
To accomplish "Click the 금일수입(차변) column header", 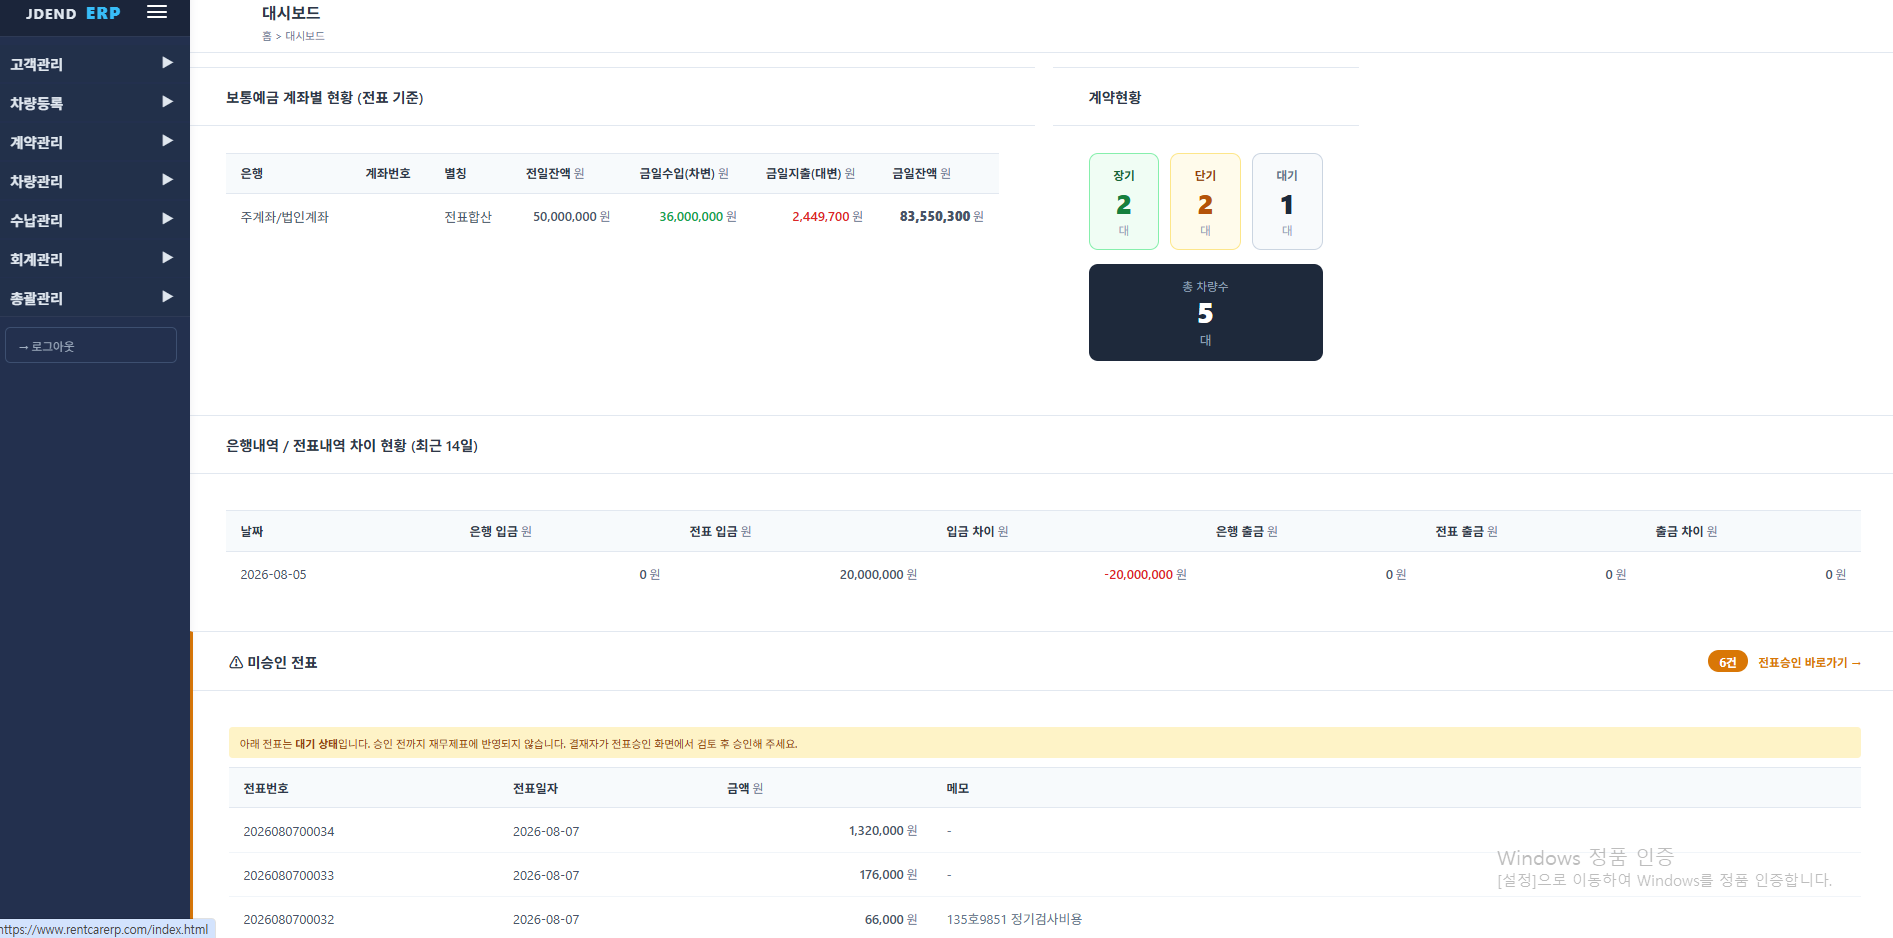I will pos(684,173).
